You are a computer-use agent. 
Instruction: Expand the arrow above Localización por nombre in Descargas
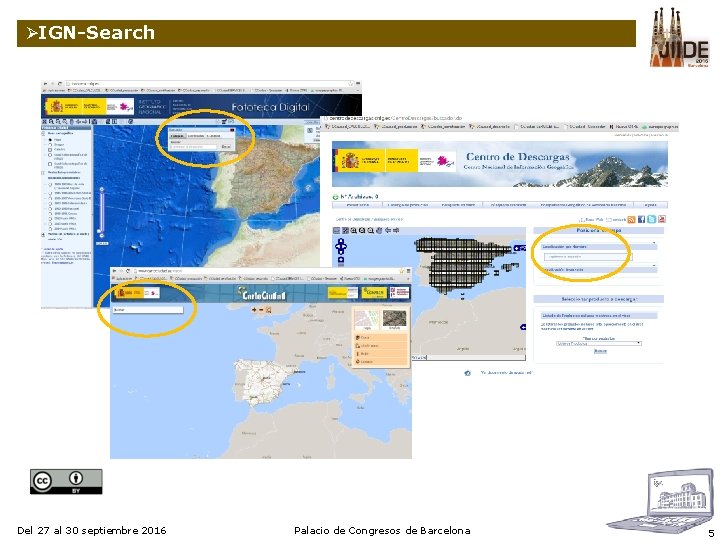tap(654, 242)
